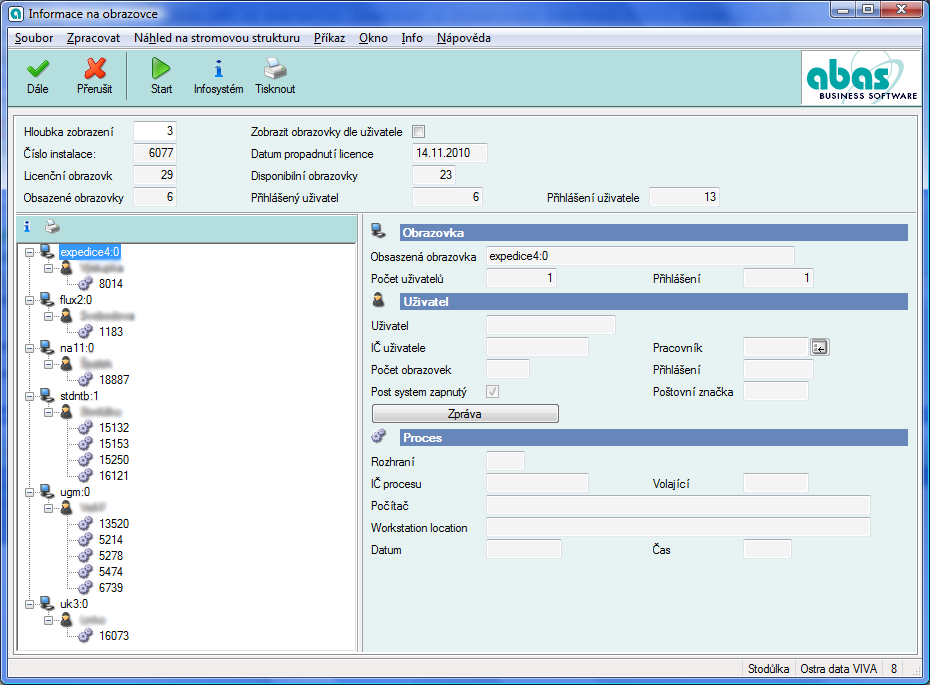Toggle the Post system zapnutý checkbox
The width and height of the screenshot is (930, 685).
pos(492,391)
